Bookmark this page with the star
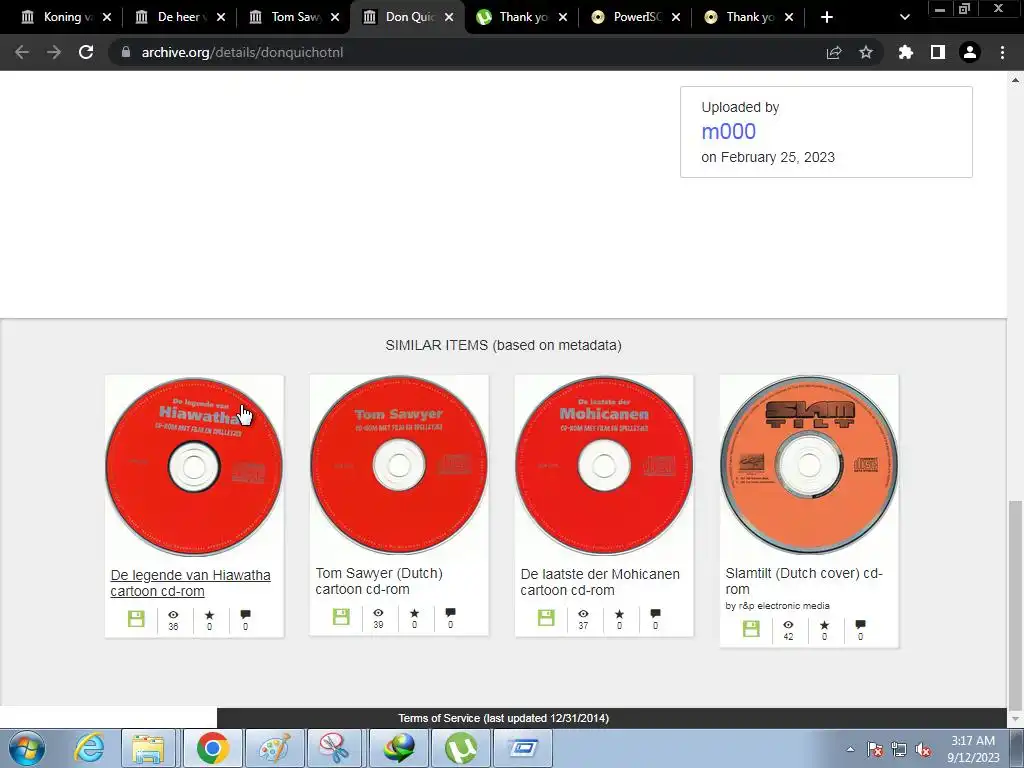Viewport: 1024px width, 768px height. click(866, 52)
